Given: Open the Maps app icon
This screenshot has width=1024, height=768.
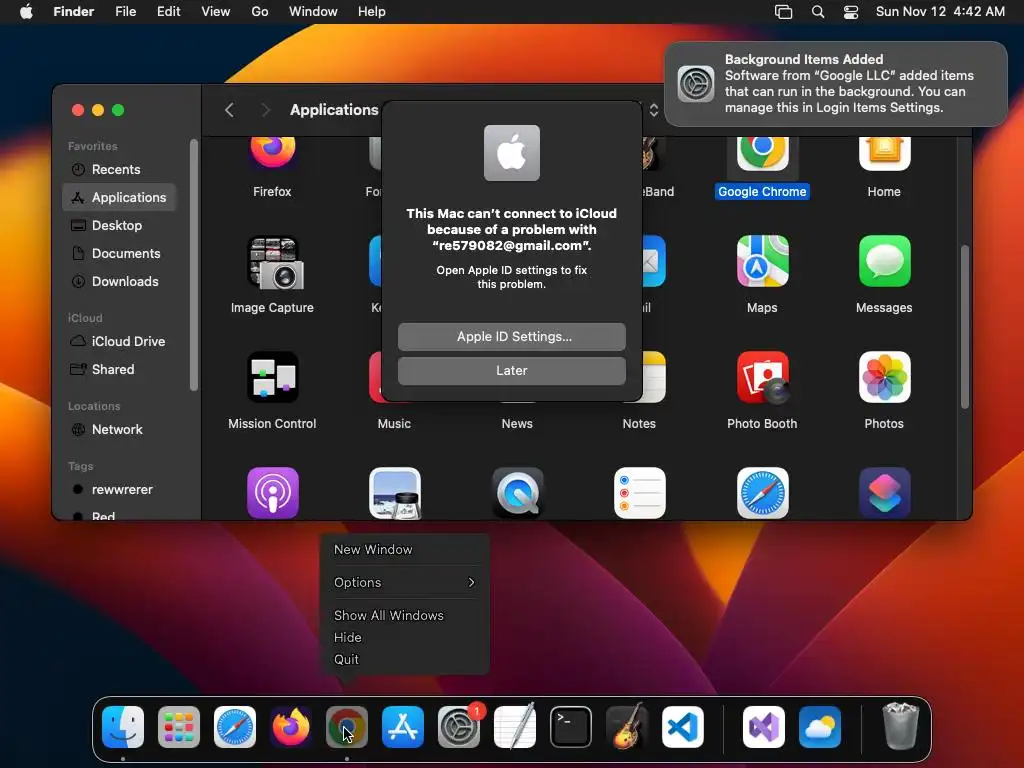Looking at the screenshot, I should pos(762,261).
